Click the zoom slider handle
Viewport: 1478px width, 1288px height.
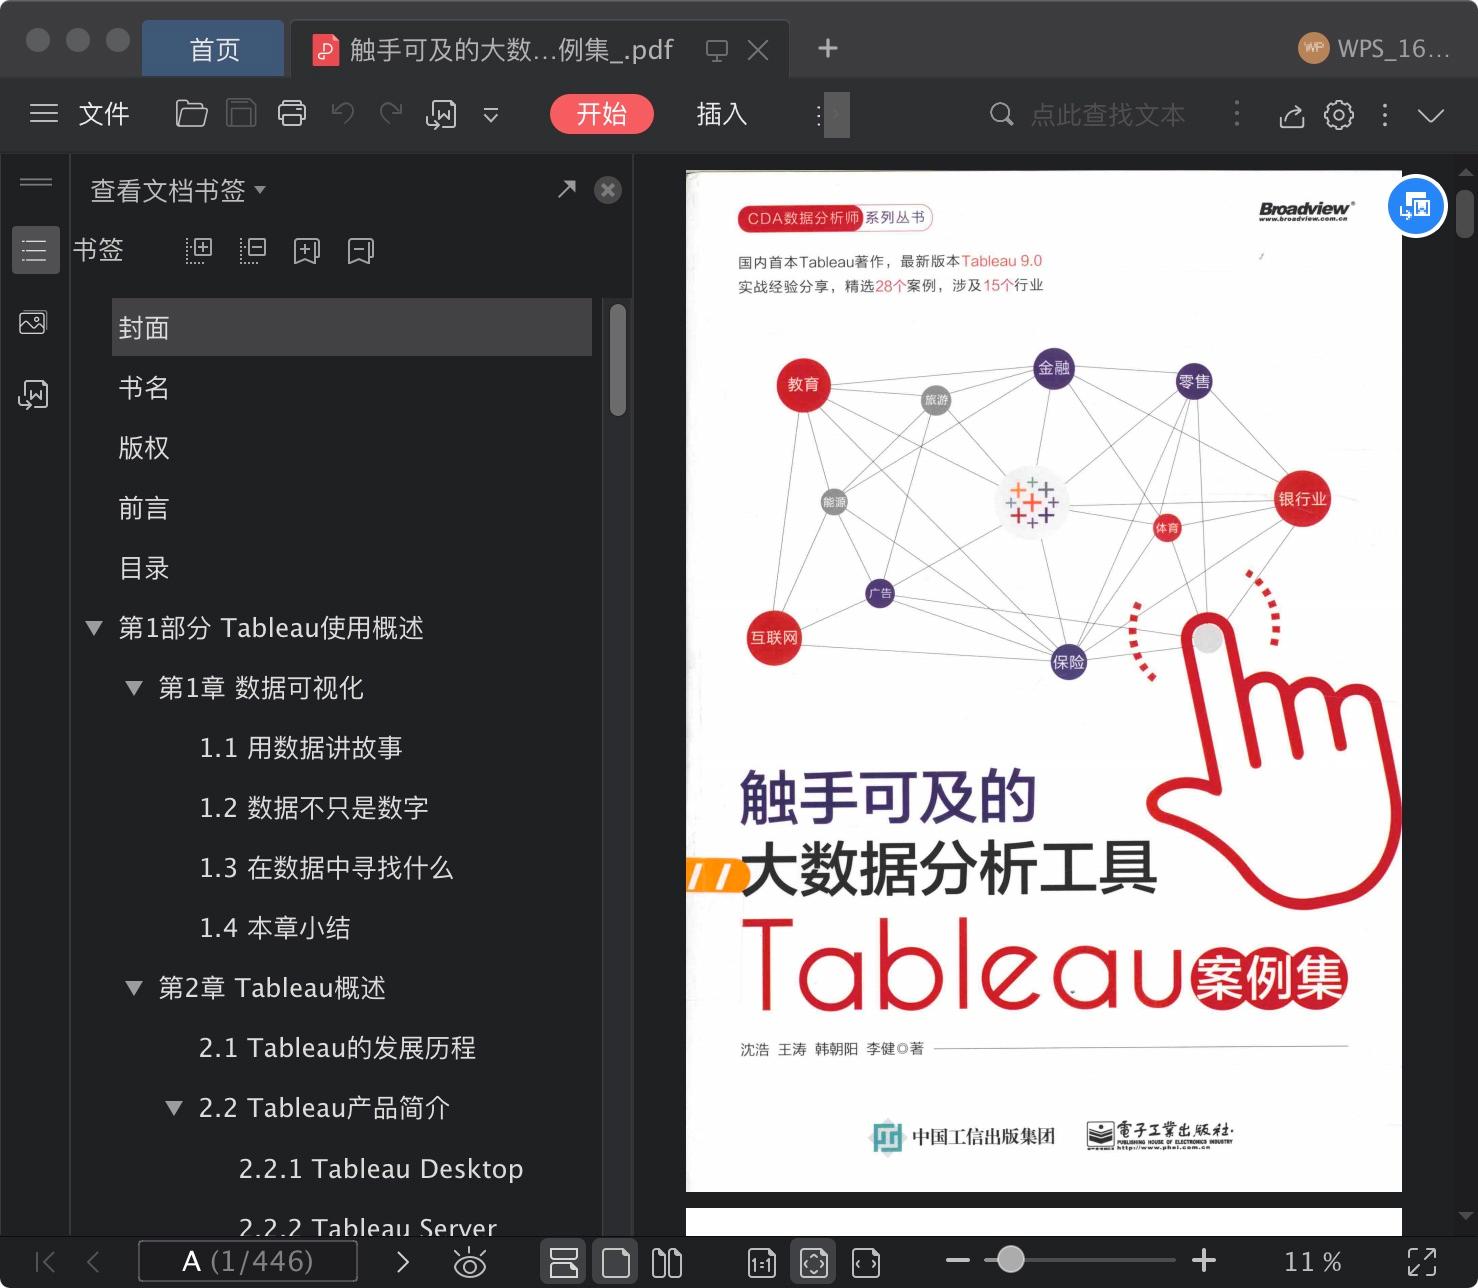[x=1011, y=1260]
